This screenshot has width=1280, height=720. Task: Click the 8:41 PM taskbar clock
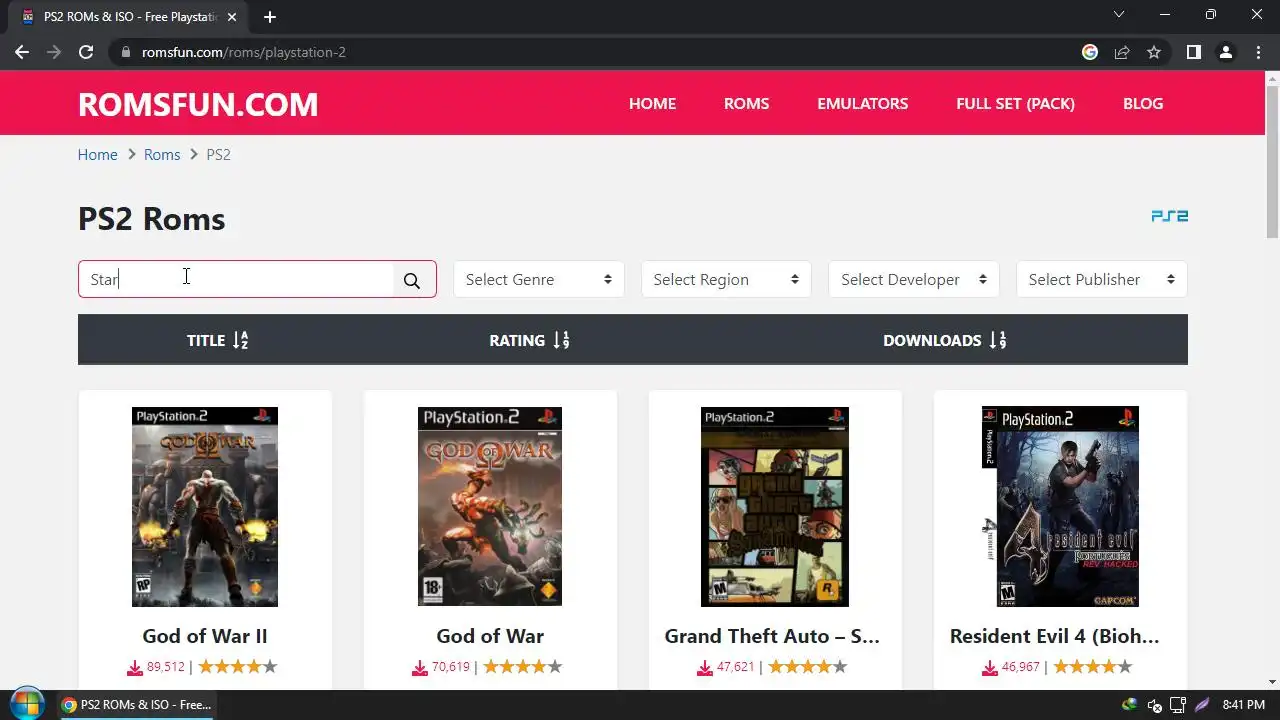(x=1245, y=705)
